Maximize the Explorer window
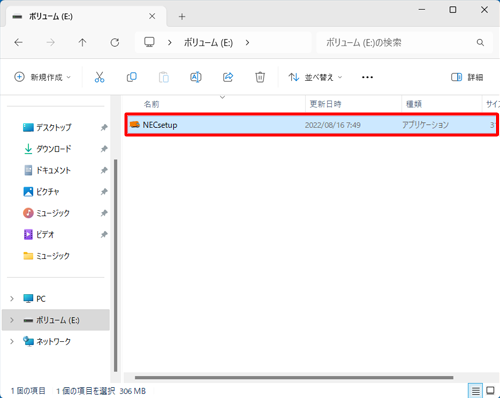 (453, 10)
